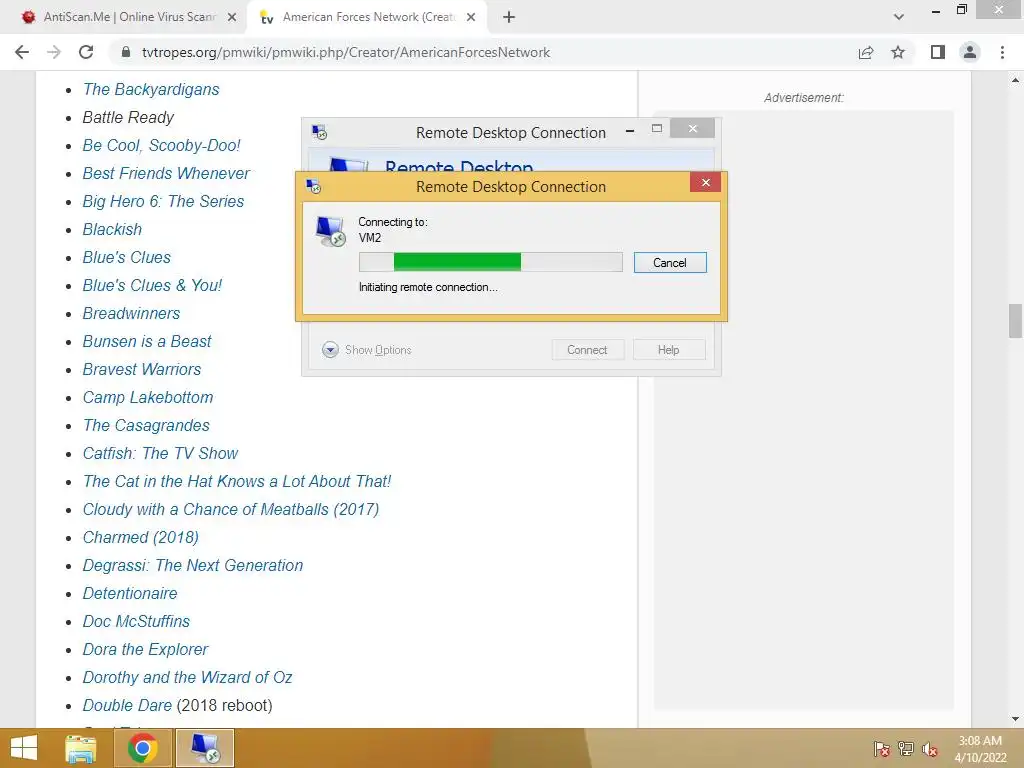
Task: Open Cloudy with a Chance of Meatballs link
Action: coord(231,509)
